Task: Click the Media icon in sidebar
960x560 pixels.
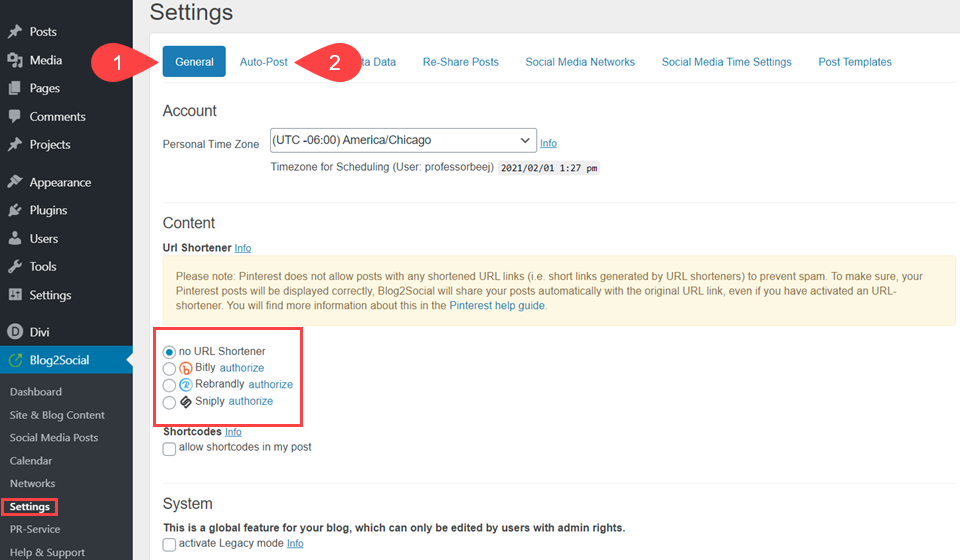Action: click(x=15, y=60)
